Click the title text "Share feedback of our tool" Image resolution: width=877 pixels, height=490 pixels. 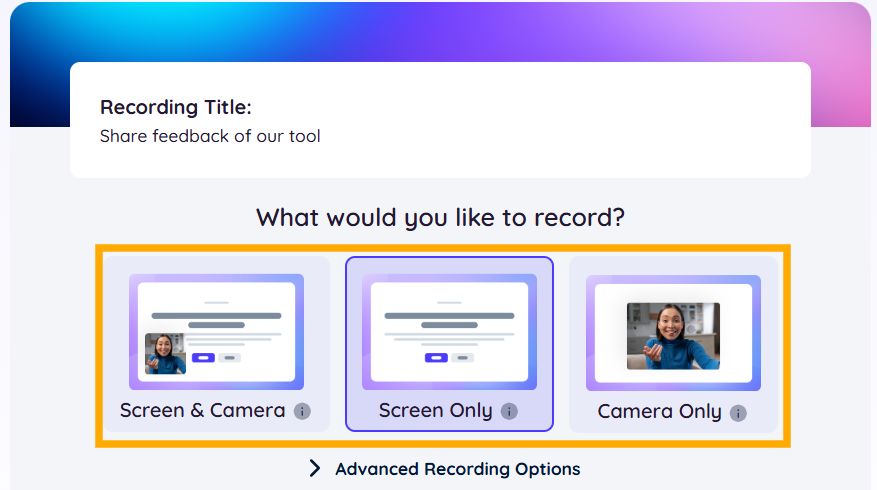(210, 136)
